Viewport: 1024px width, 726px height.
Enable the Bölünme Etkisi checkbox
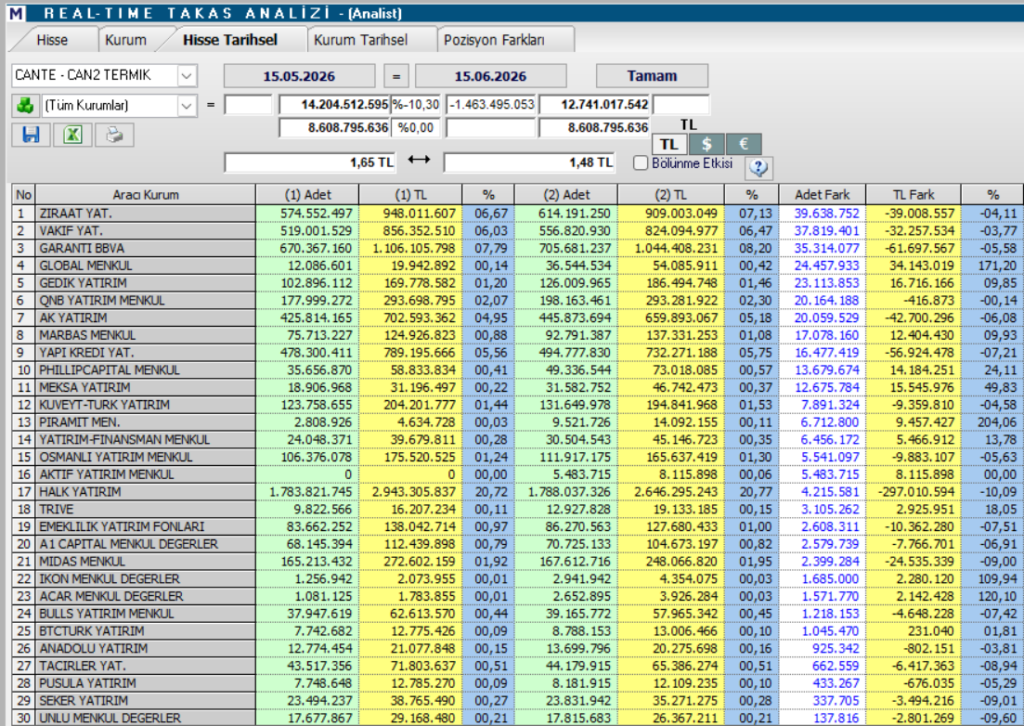coord(640,163)
